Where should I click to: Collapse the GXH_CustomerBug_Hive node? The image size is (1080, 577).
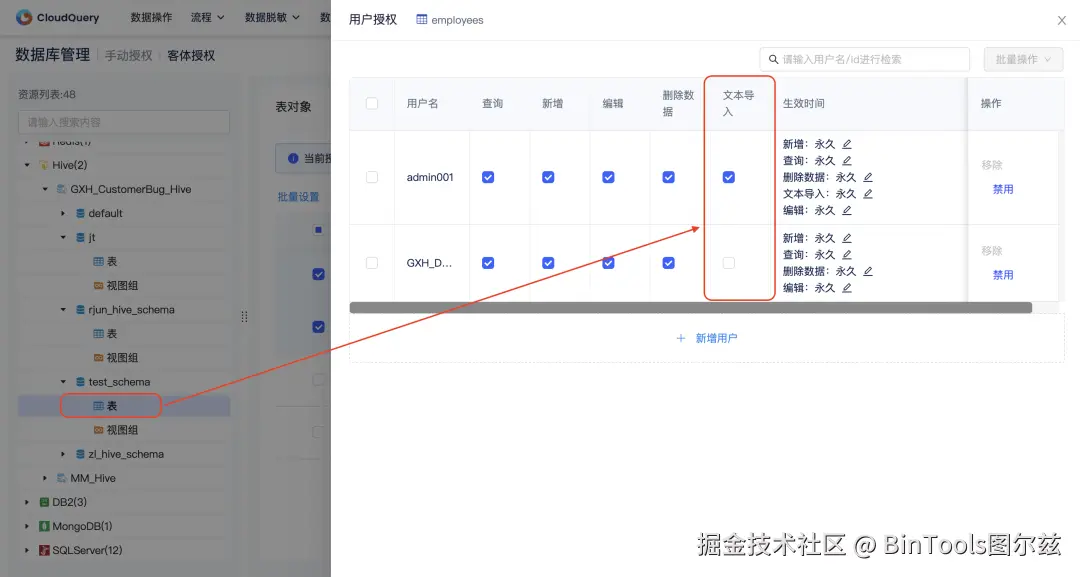click(45, 189)
